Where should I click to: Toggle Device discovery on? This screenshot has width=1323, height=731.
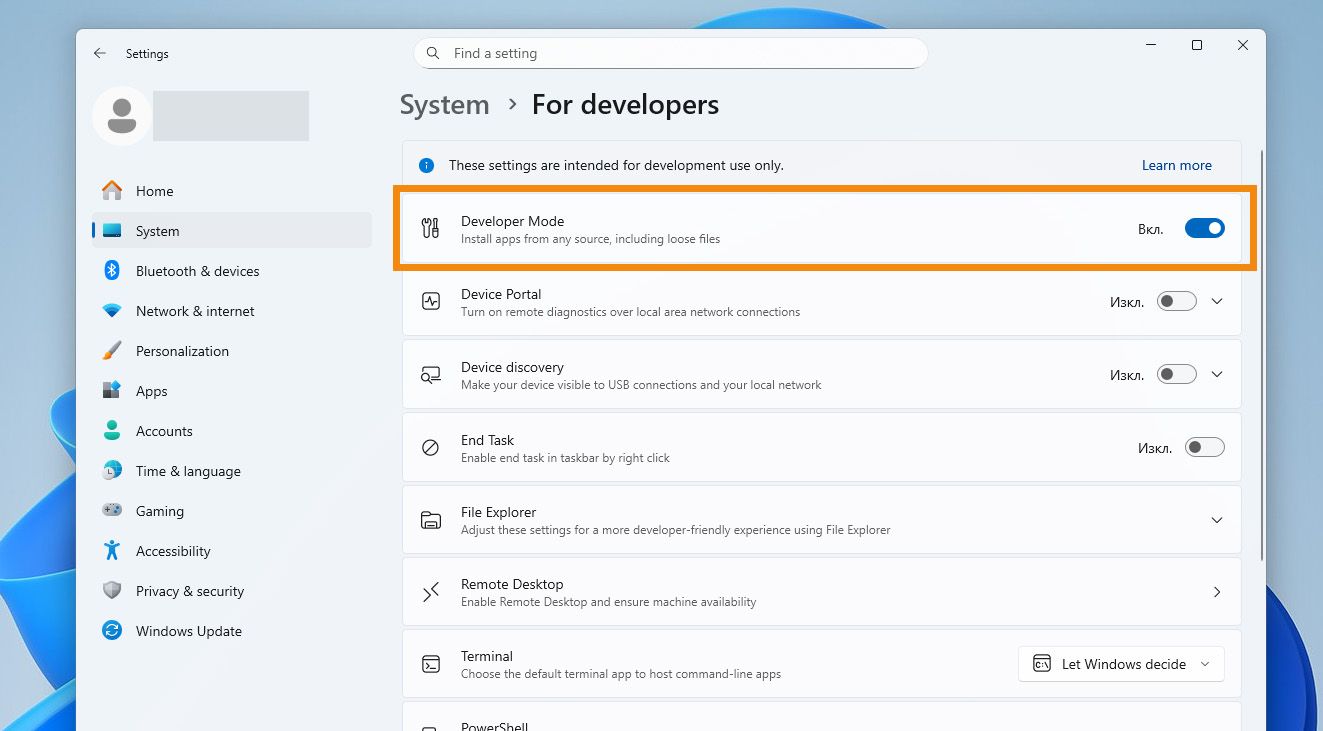pyautogui.click(x=1176, y=374)
